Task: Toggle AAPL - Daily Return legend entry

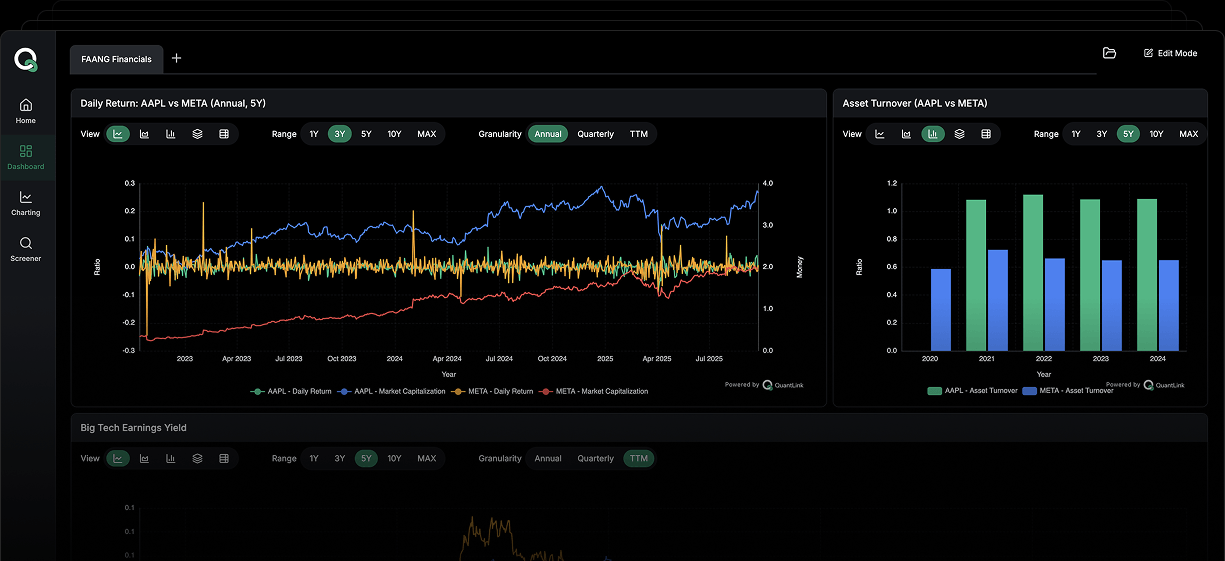Action: tap(291, 391)
